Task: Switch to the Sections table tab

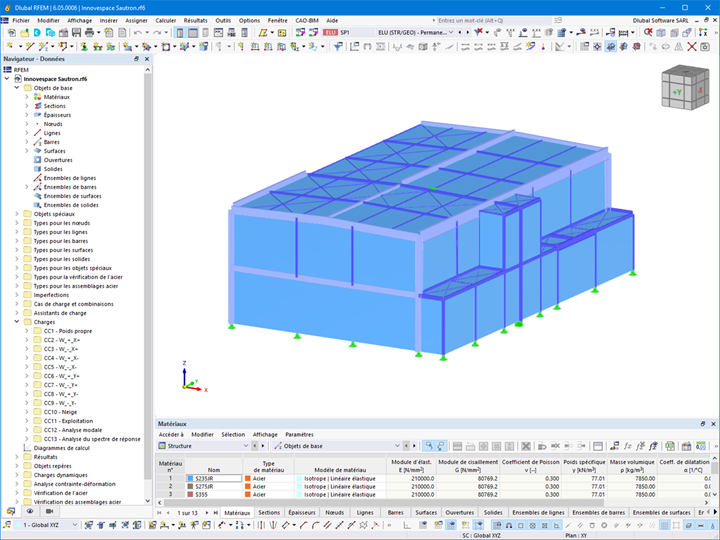Action: 269,512
